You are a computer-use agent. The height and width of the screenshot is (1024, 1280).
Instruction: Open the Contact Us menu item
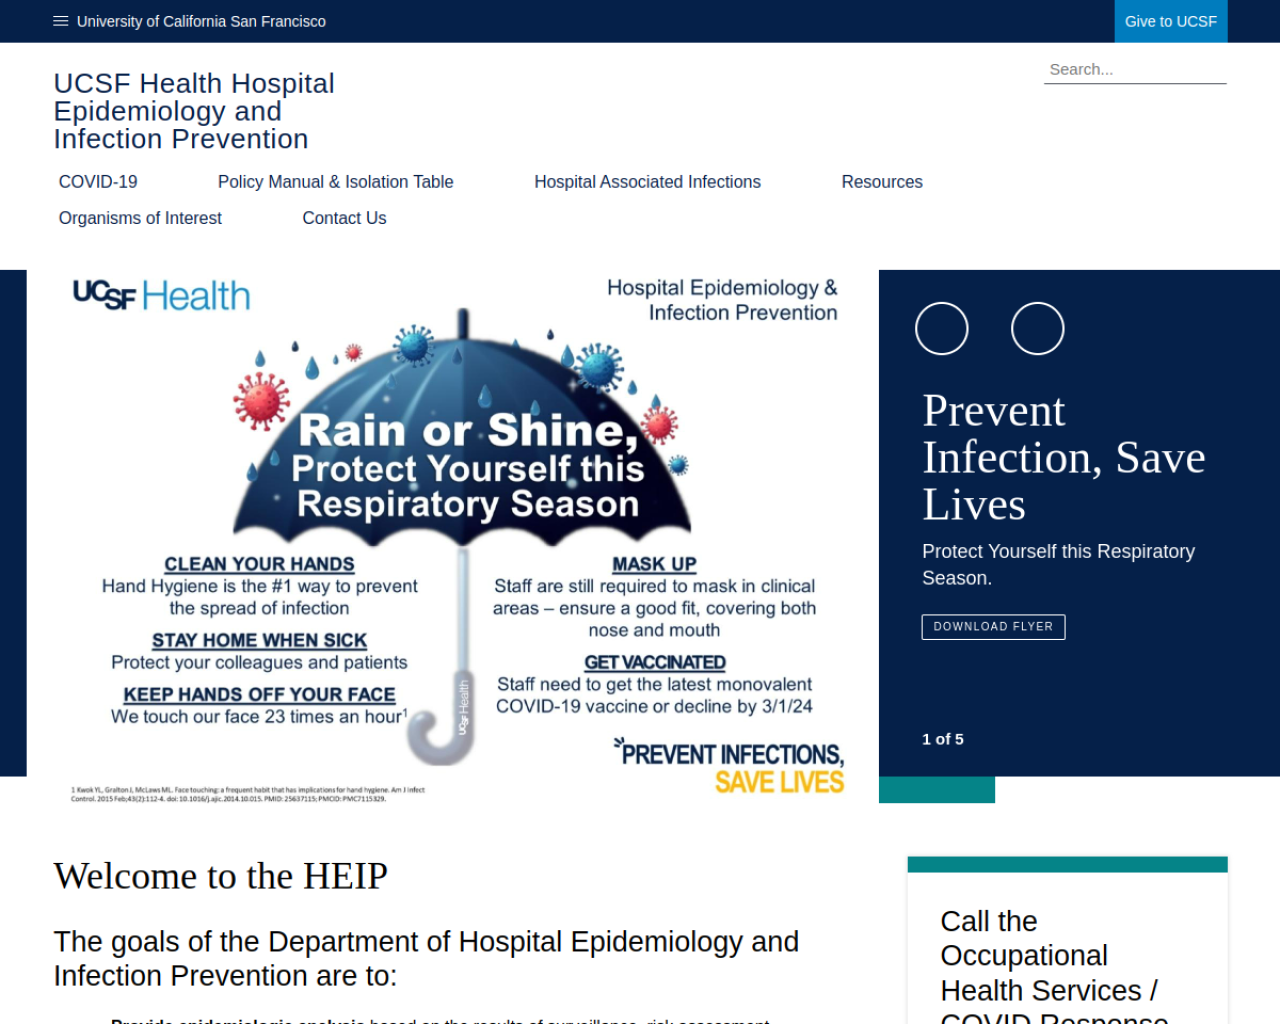click(x=344, y=218)
